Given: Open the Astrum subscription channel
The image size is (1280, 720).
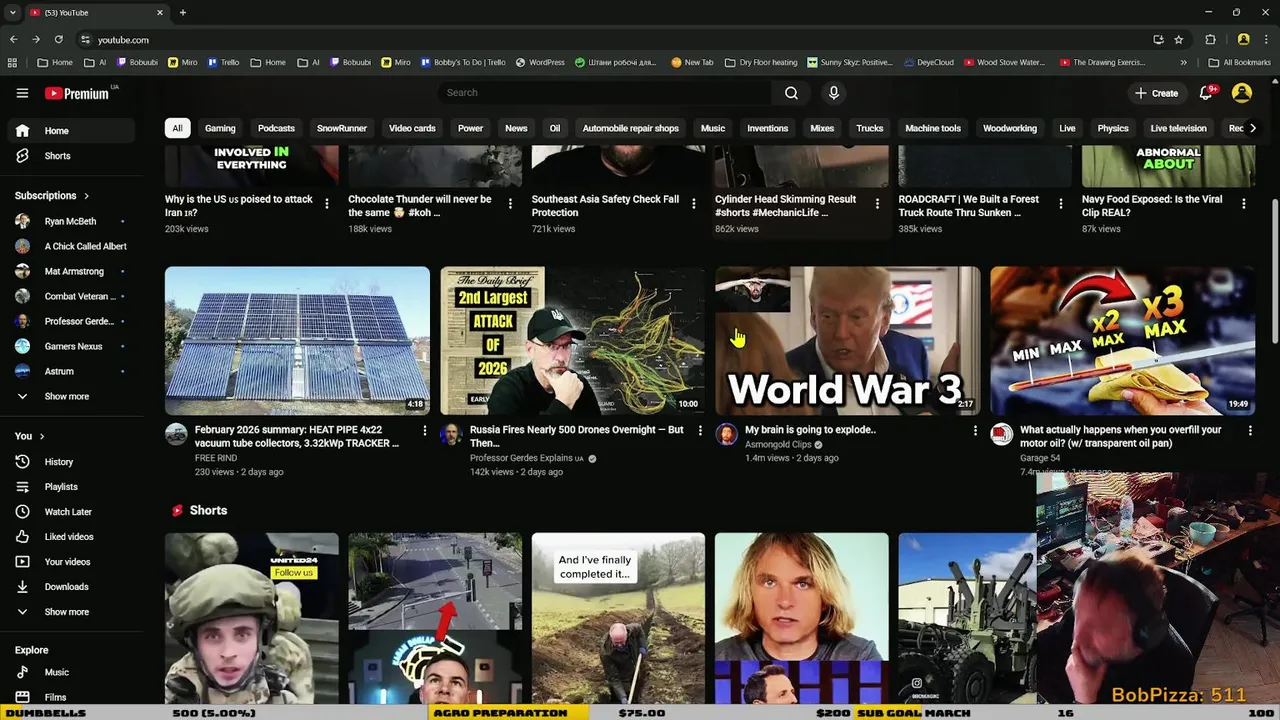Looking at the screenshot, I should [x=70, y=371].
